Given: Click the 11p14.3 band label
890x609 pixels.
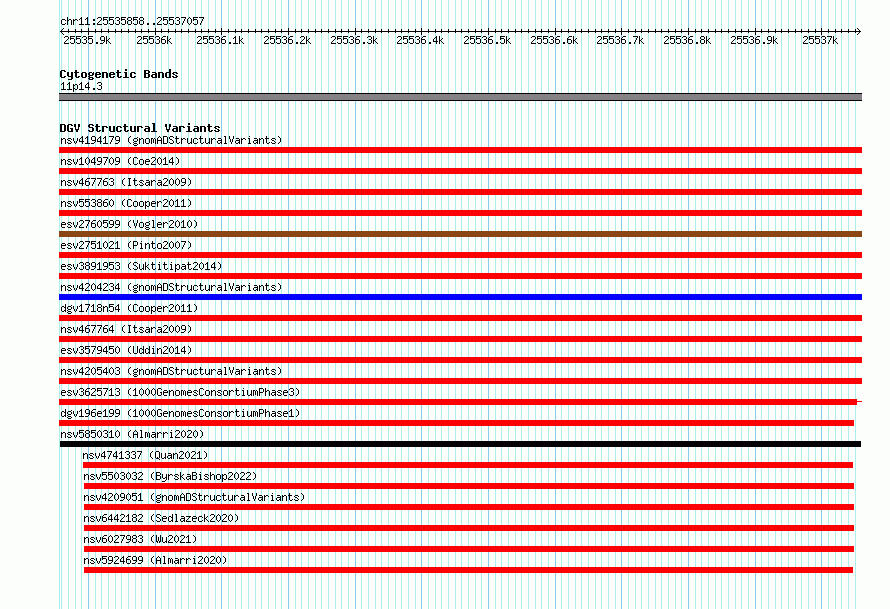Looking at the screenshot, I should tap(81, 86).
